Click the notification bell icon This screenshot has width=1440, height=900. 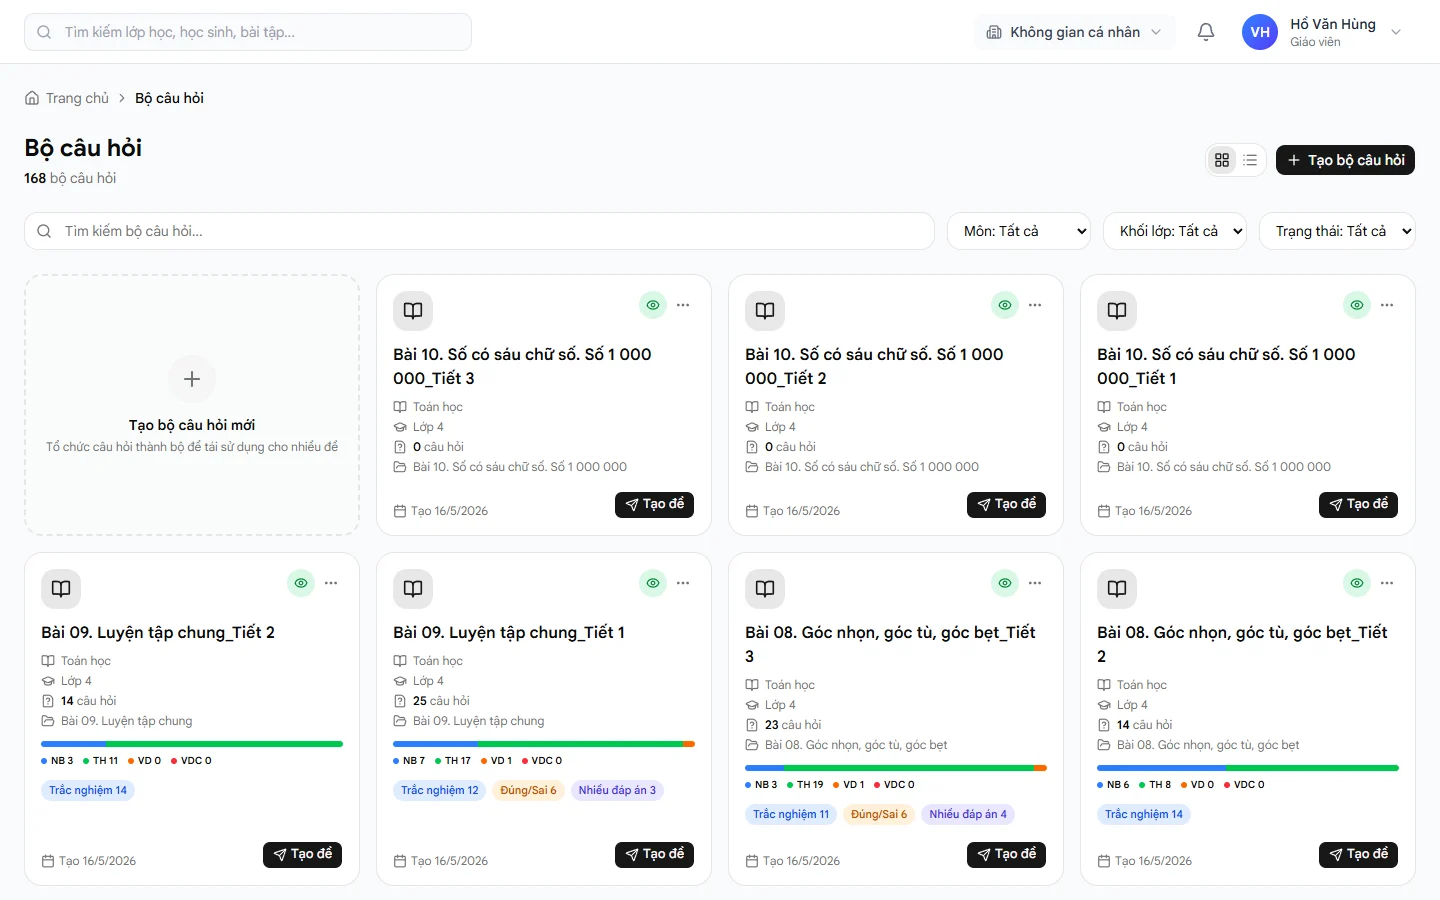pyautogui.click(x=1206, y=32)
